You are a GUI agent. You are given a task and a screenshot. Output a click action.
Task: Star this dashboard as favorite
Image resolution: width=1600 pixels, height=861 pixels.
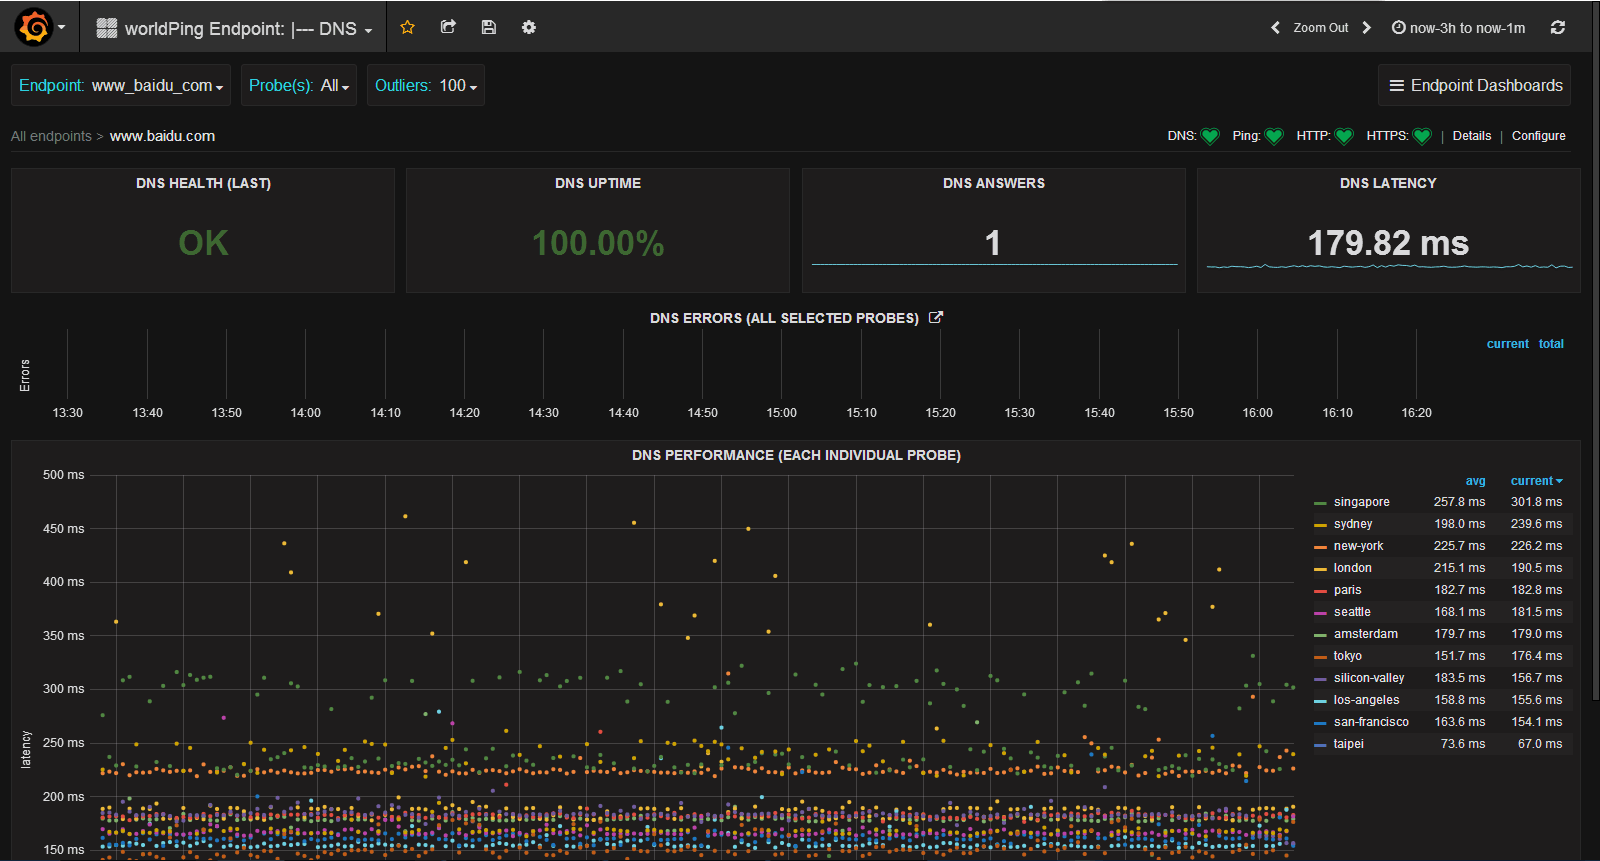(407, 27)
